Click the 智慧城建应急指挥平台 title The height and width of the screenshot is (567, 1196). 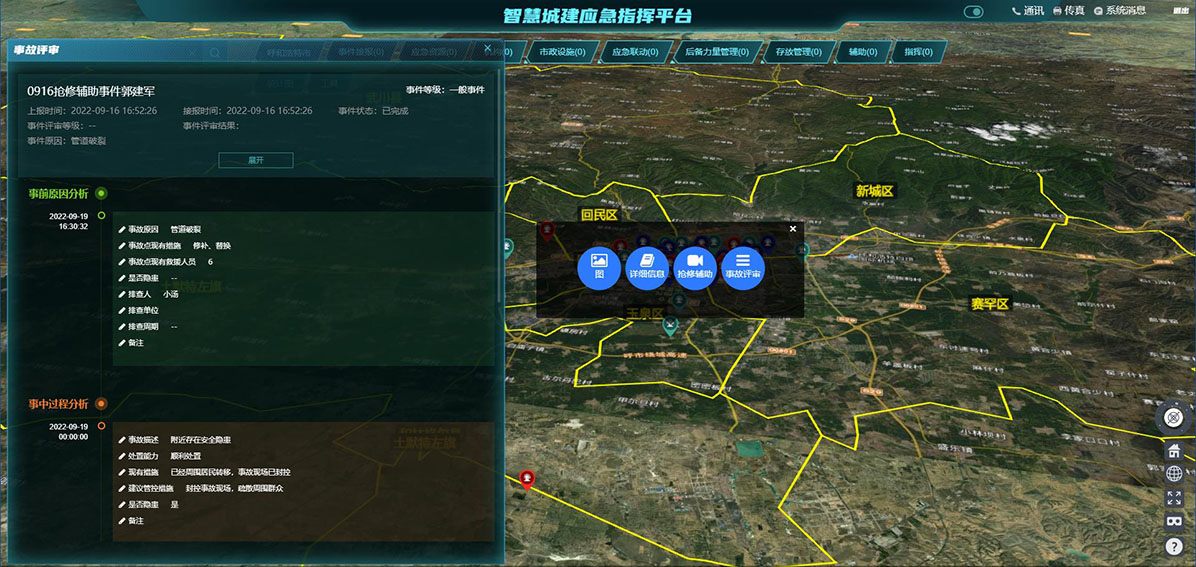[598, 16]
